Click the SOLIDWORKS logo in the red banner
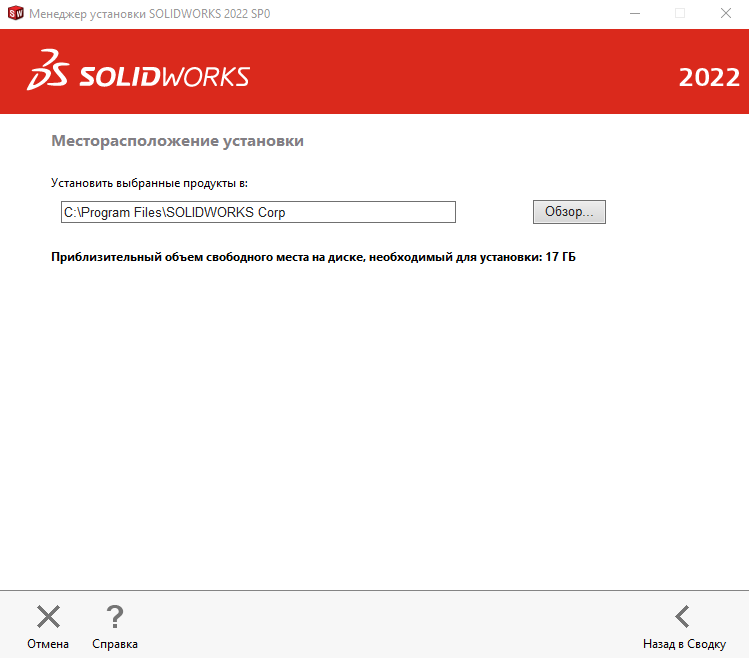The width and height of the screenshot is (749, 658). [139, 71]
